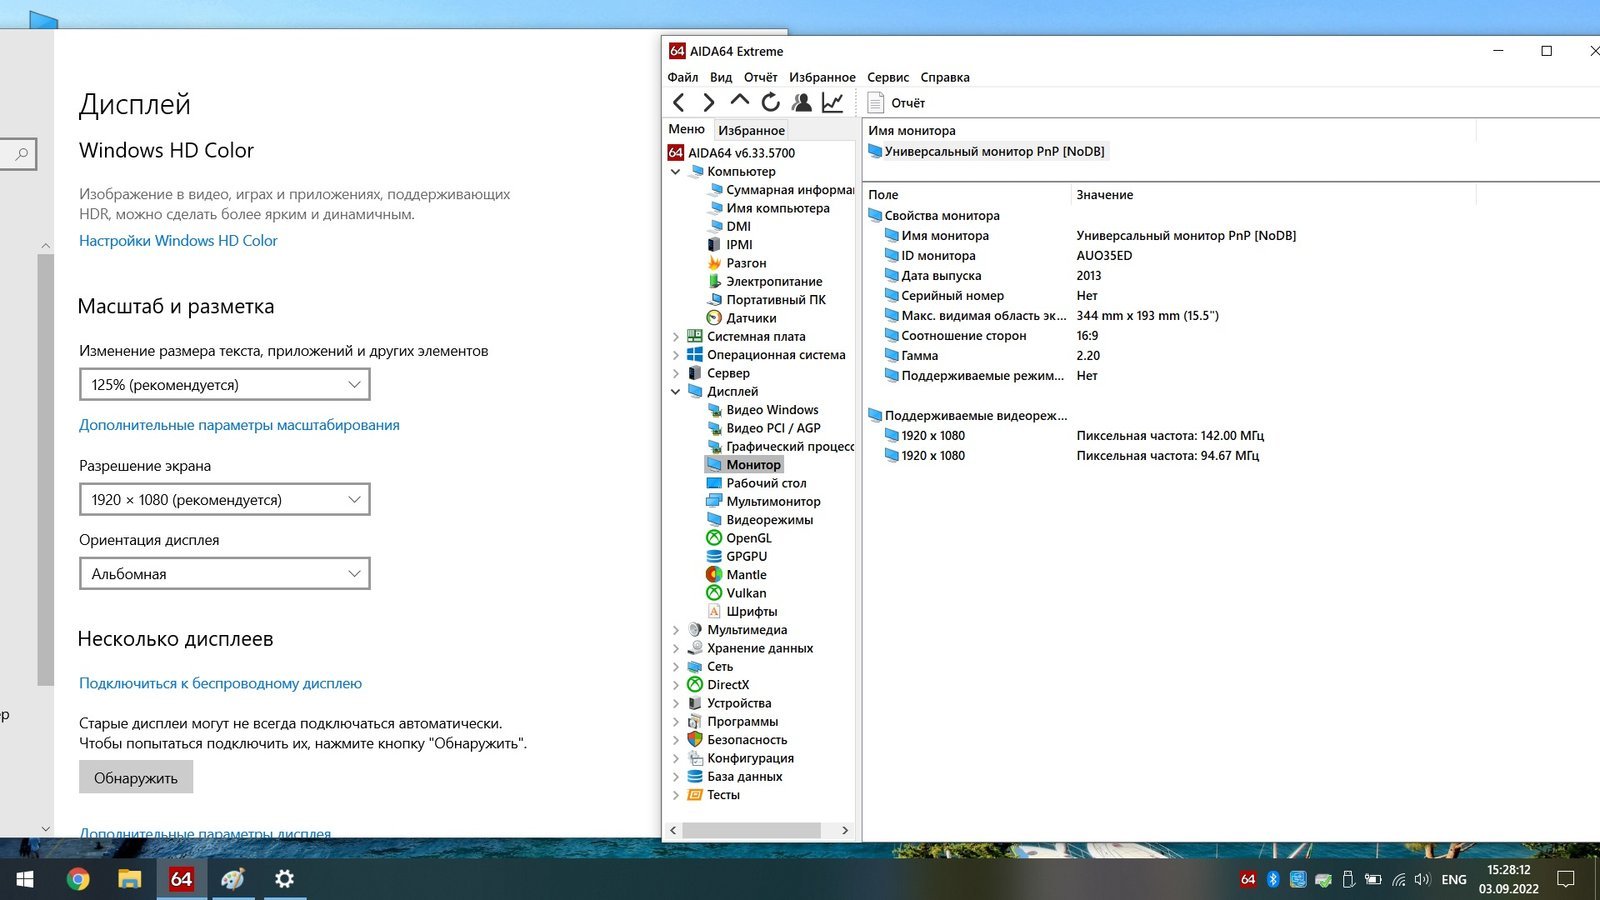Click the Settings search box icon
The image size is (1600, 900).
tap(20, 154)
